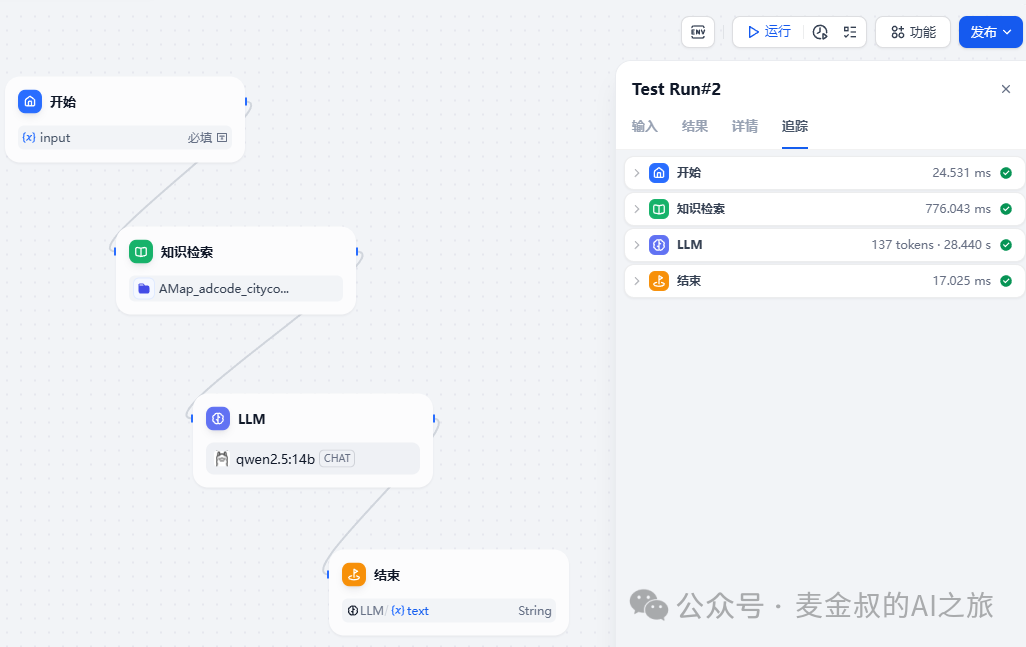Select the 知识检索 node icon on canvas

click(x=141, y=251)
